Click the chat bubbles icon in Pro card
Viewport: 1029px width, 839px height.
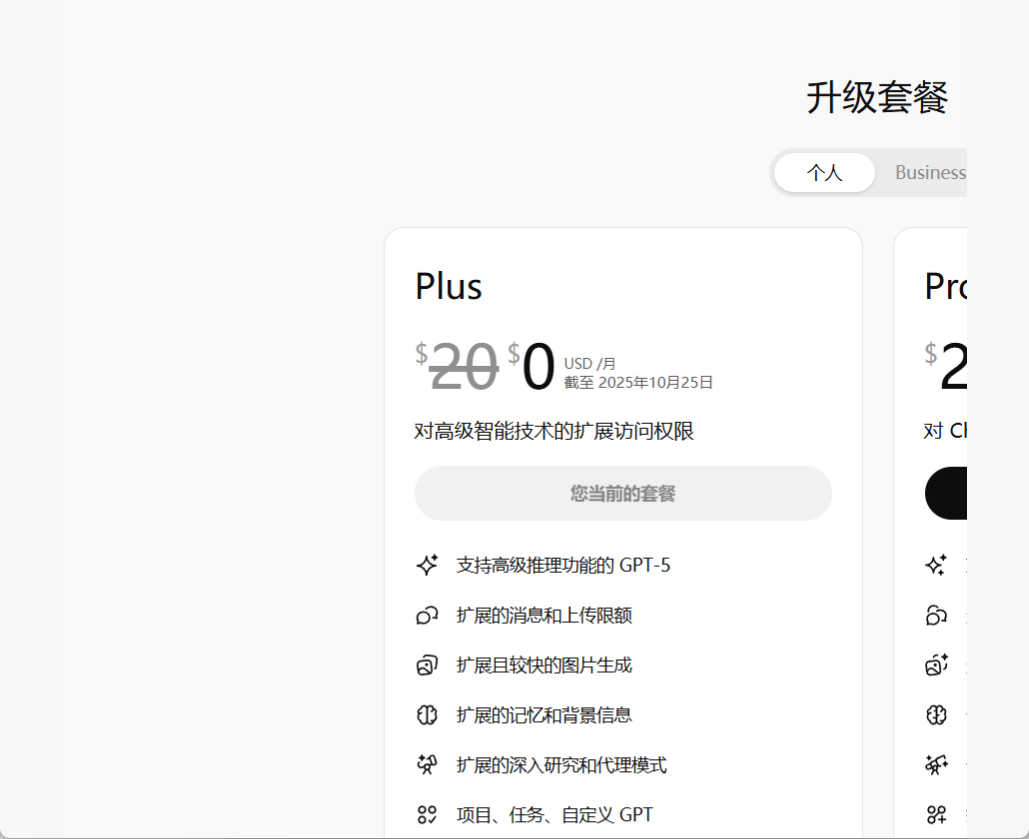click(x=936, y=615)
